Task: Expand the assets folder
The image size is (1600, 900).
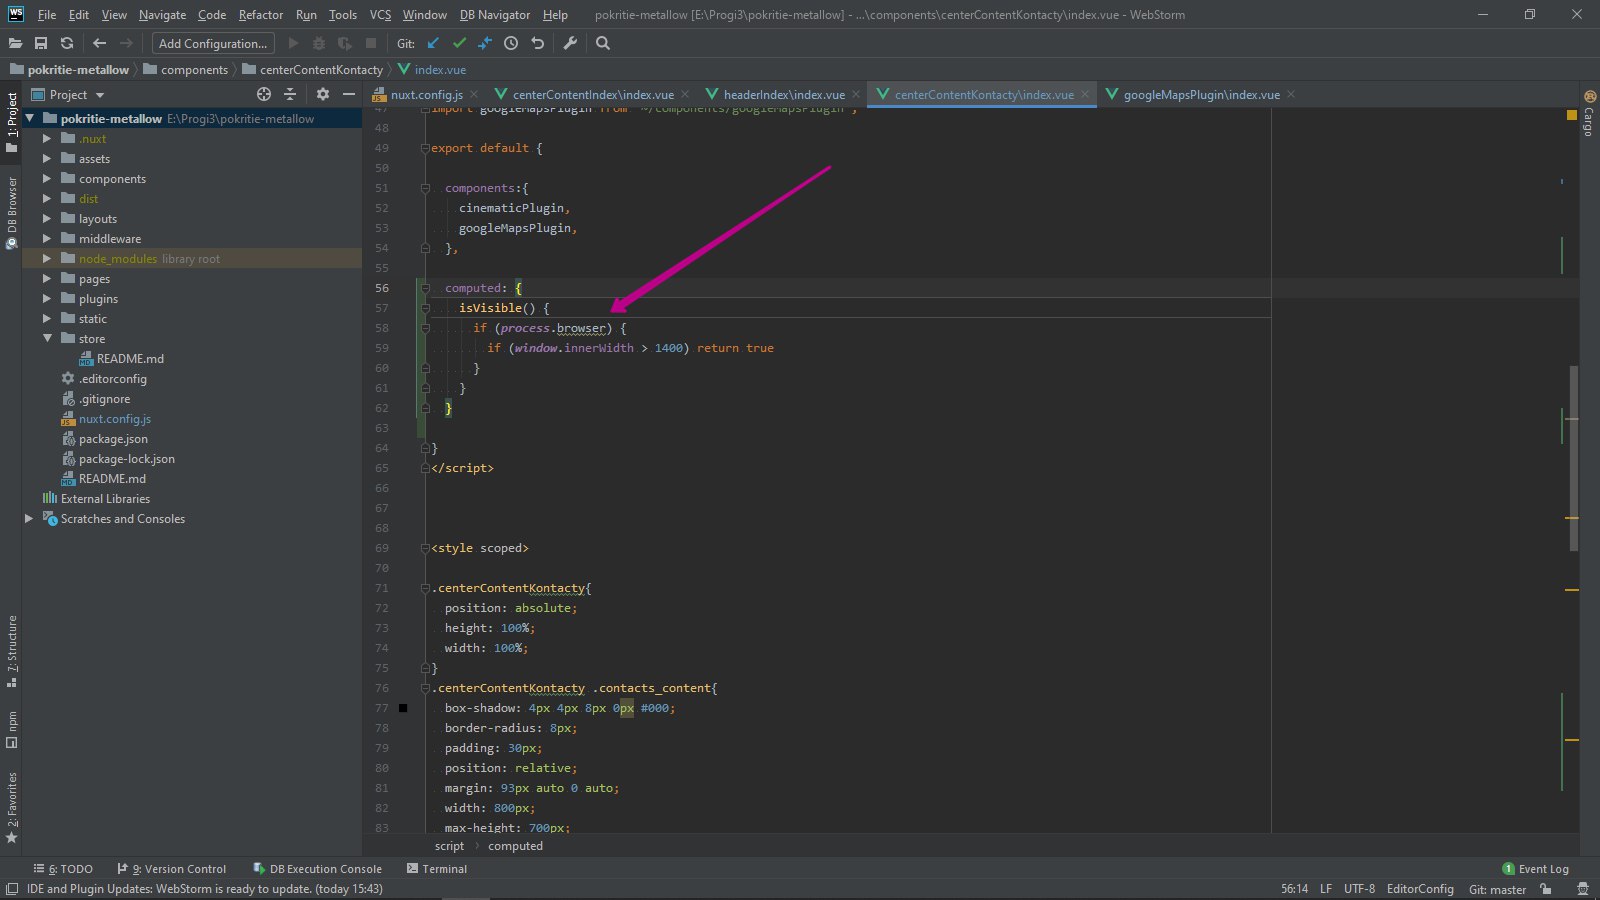Action: point(46,158)
